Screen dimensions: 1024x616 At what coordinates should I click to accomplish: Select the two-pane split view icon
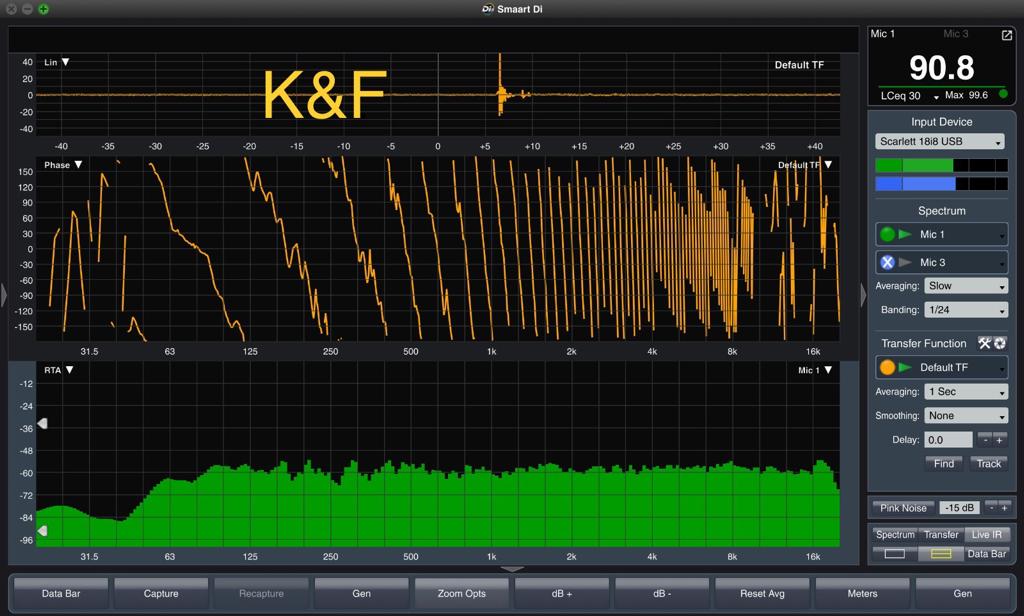pos(941,553)
